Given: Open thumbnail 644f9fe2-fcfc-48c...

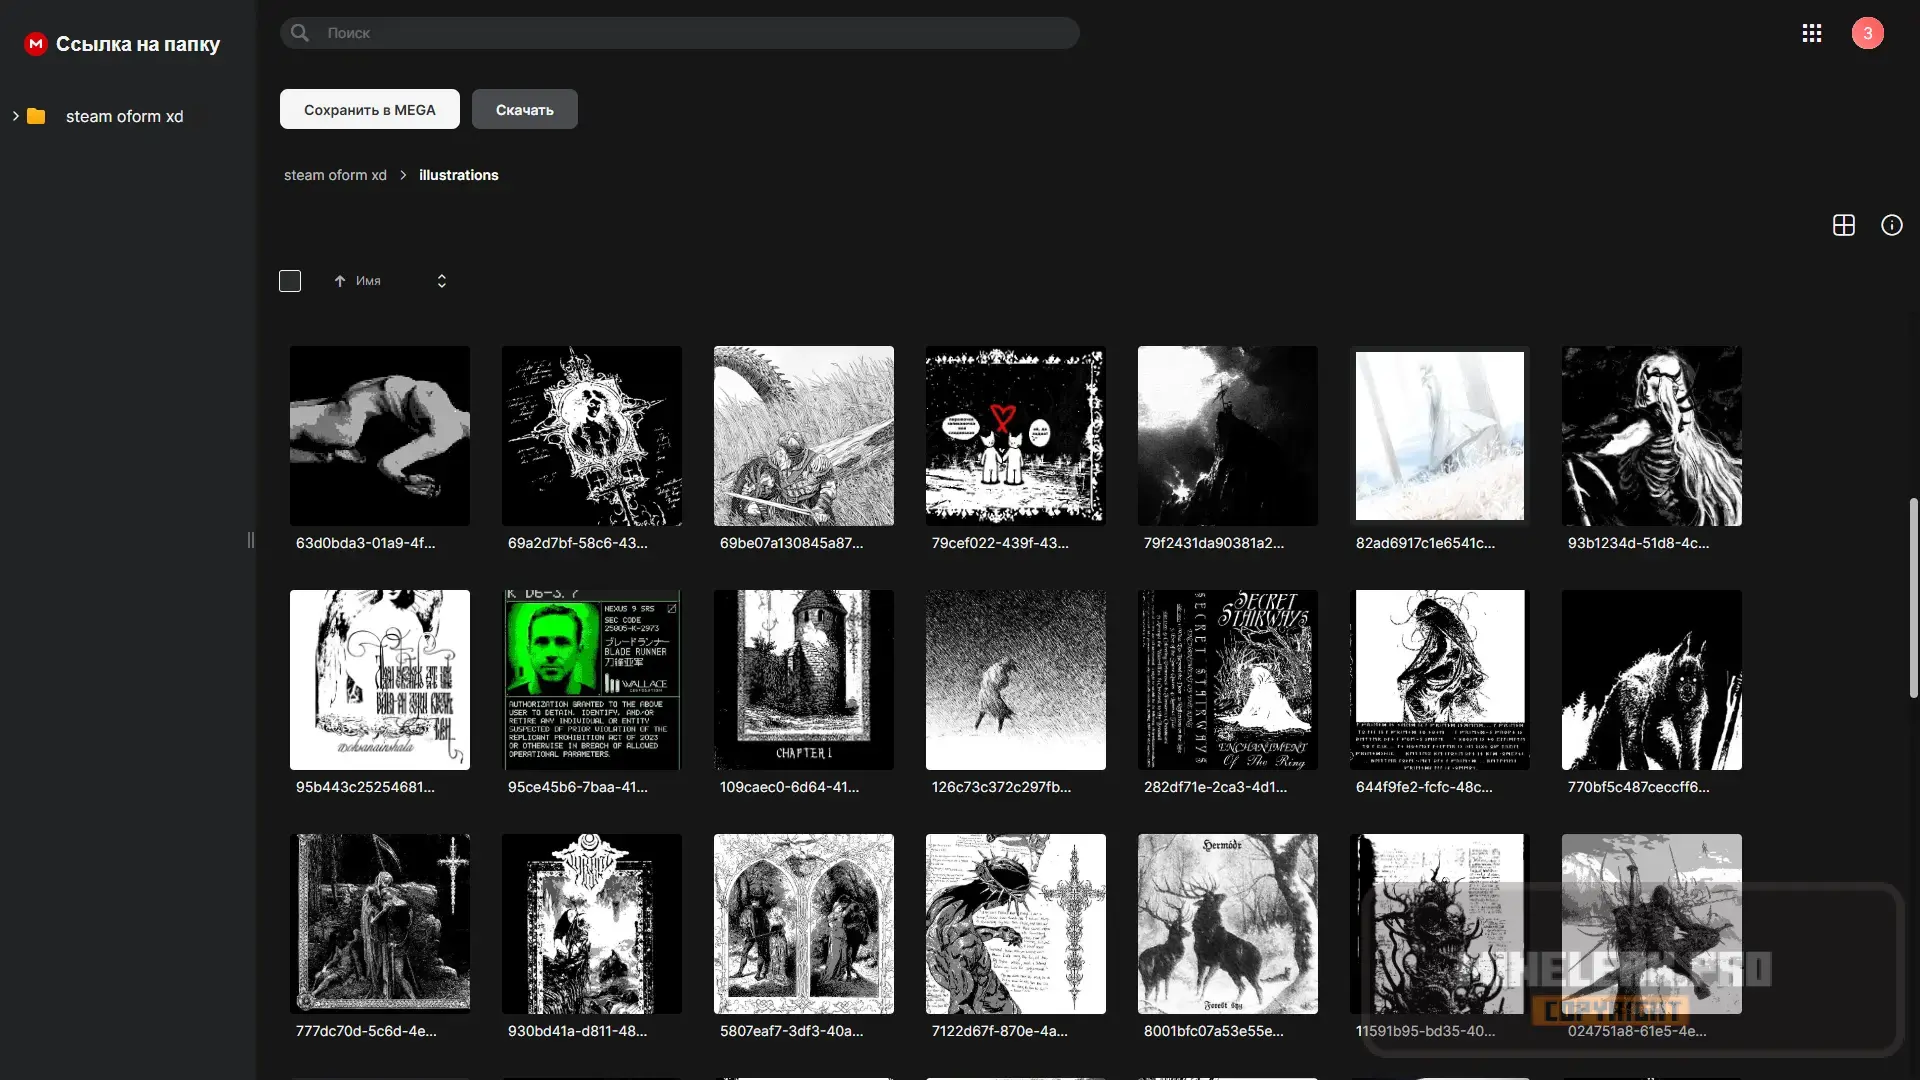Looking at the screenshot, I should pos(1440,680).
